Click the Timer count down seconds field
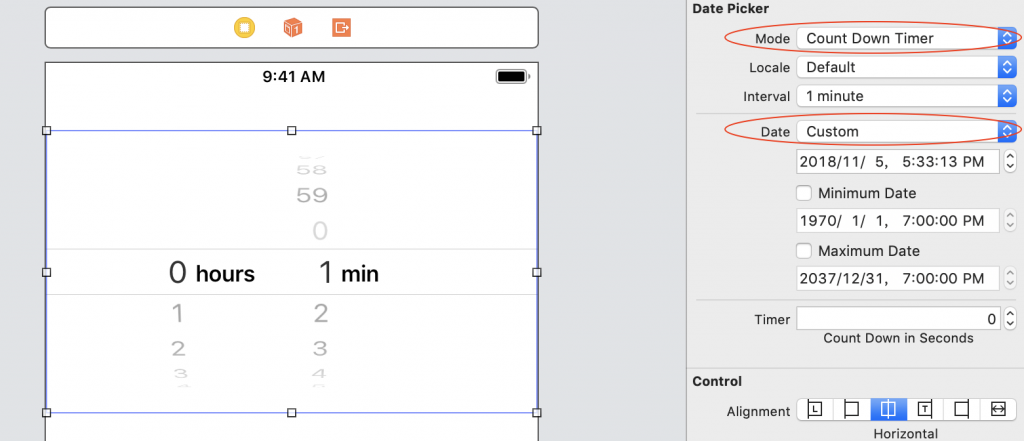 pyautogui.click(x=897, y=319)
